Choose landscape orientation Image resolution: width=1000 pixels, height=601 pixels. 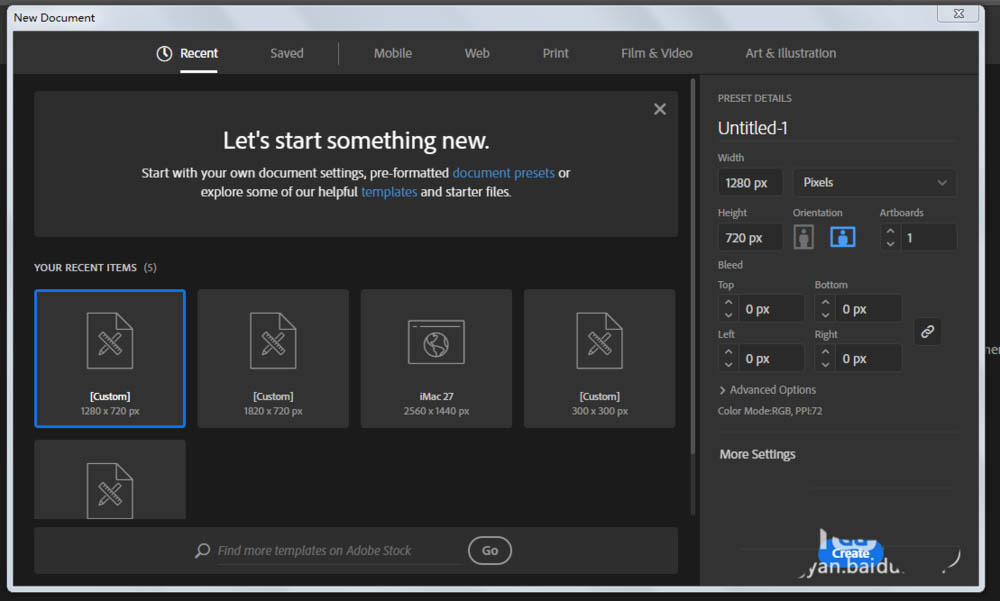(x=842, y=237)
